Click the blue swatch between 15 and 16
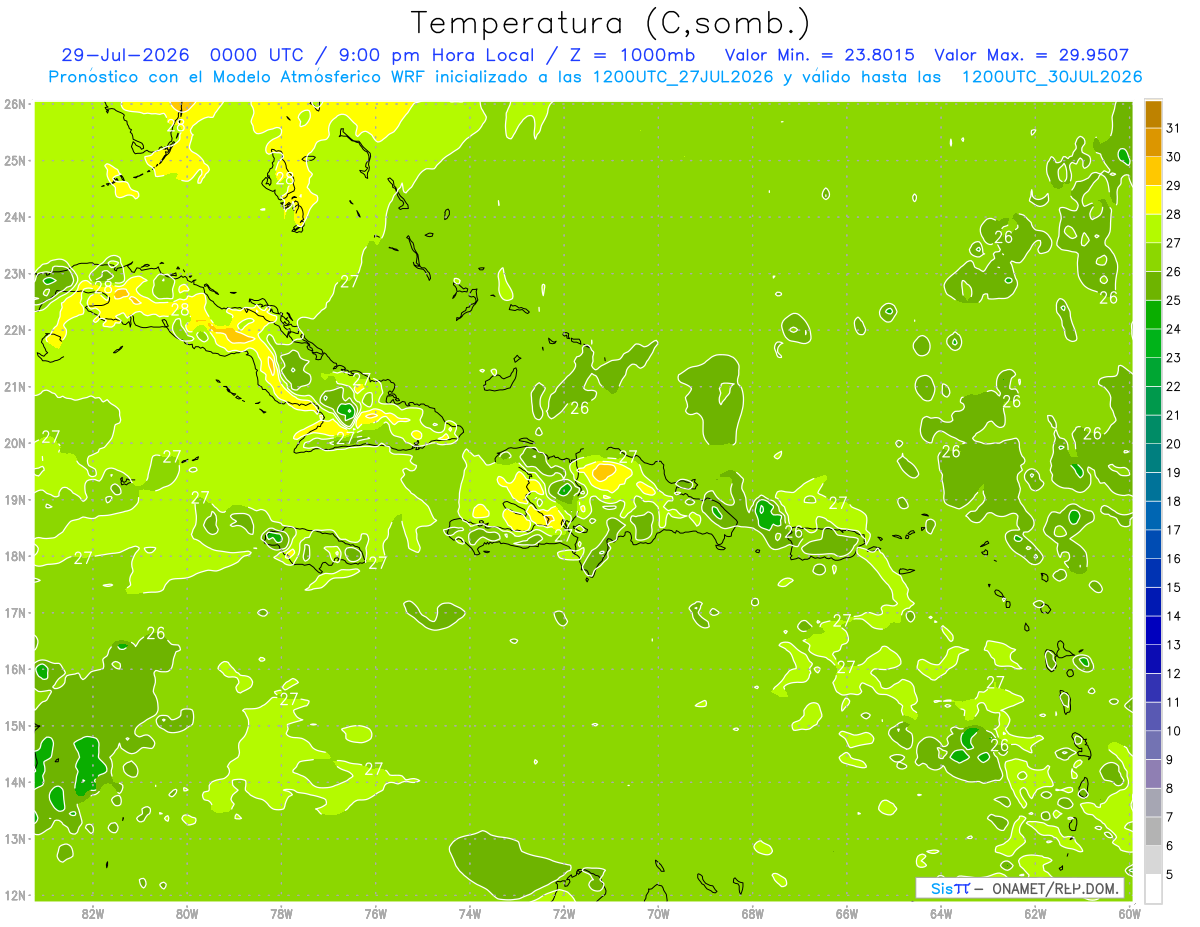 (x=1153, y=573)
